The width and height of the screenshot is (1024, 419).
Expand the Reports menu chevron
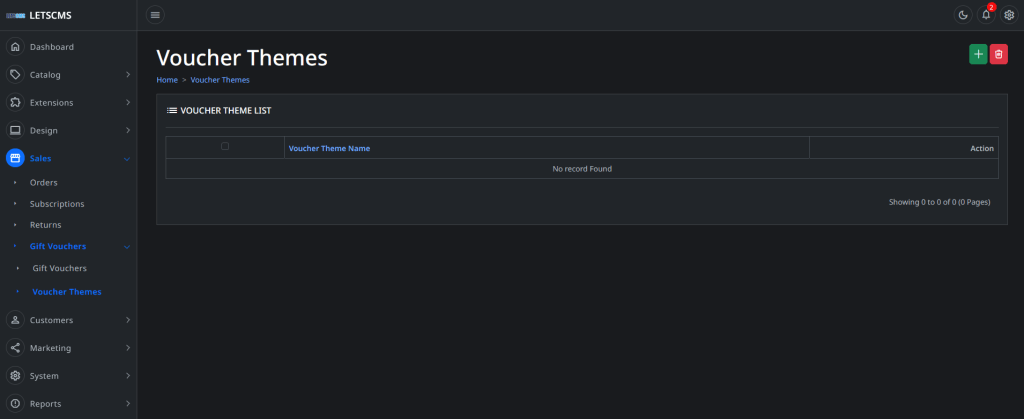(x=128, y=404)
